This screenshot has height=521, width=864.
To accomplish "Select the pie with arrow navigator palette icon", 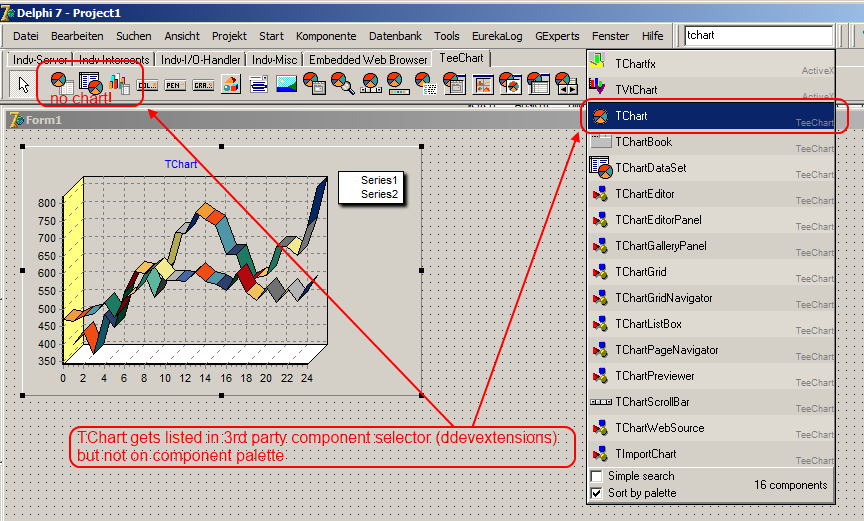I will click(566, 84).
